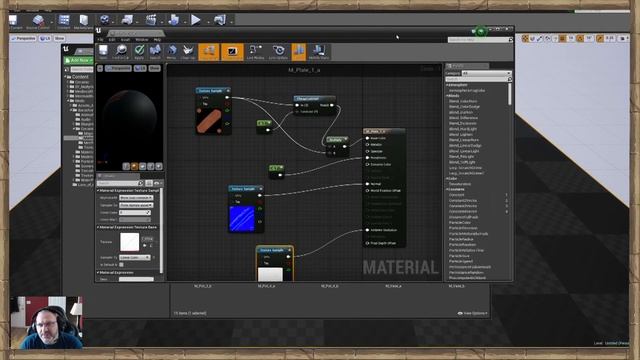
Task: Set preview mesh to cylinder shape
Action: point(126,166)
